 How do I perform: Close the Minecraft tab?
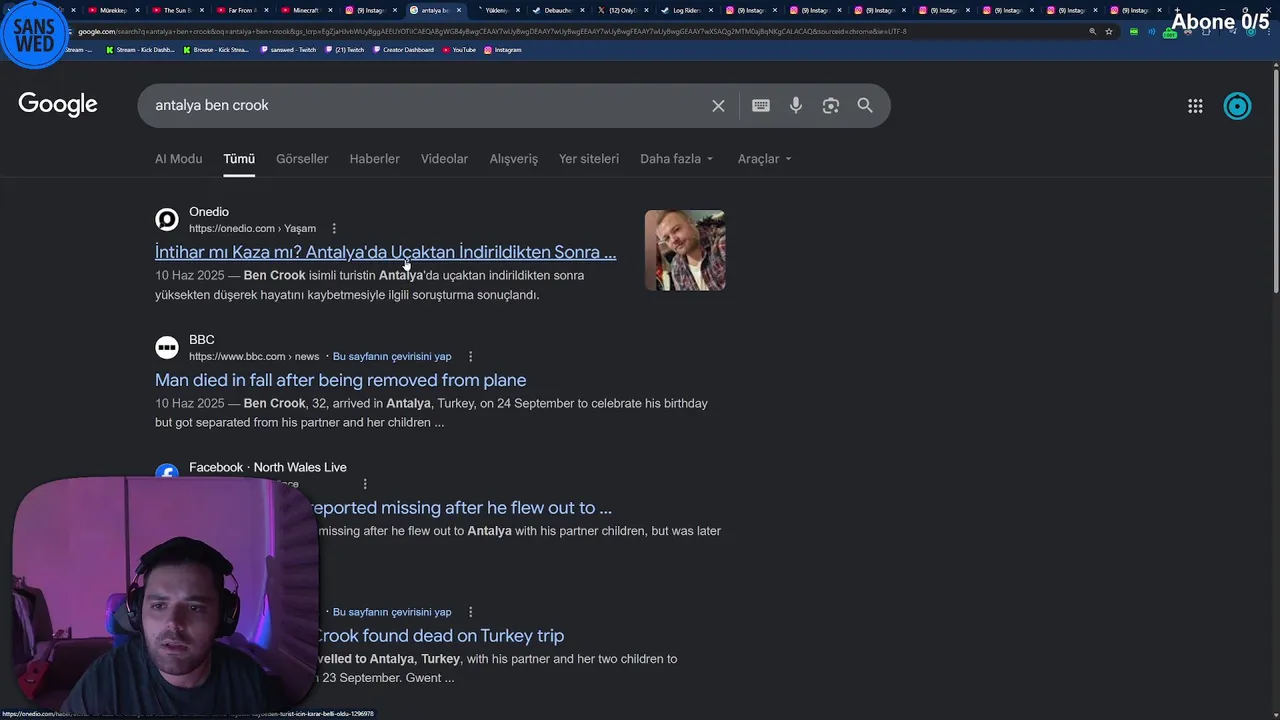point(330,10)
